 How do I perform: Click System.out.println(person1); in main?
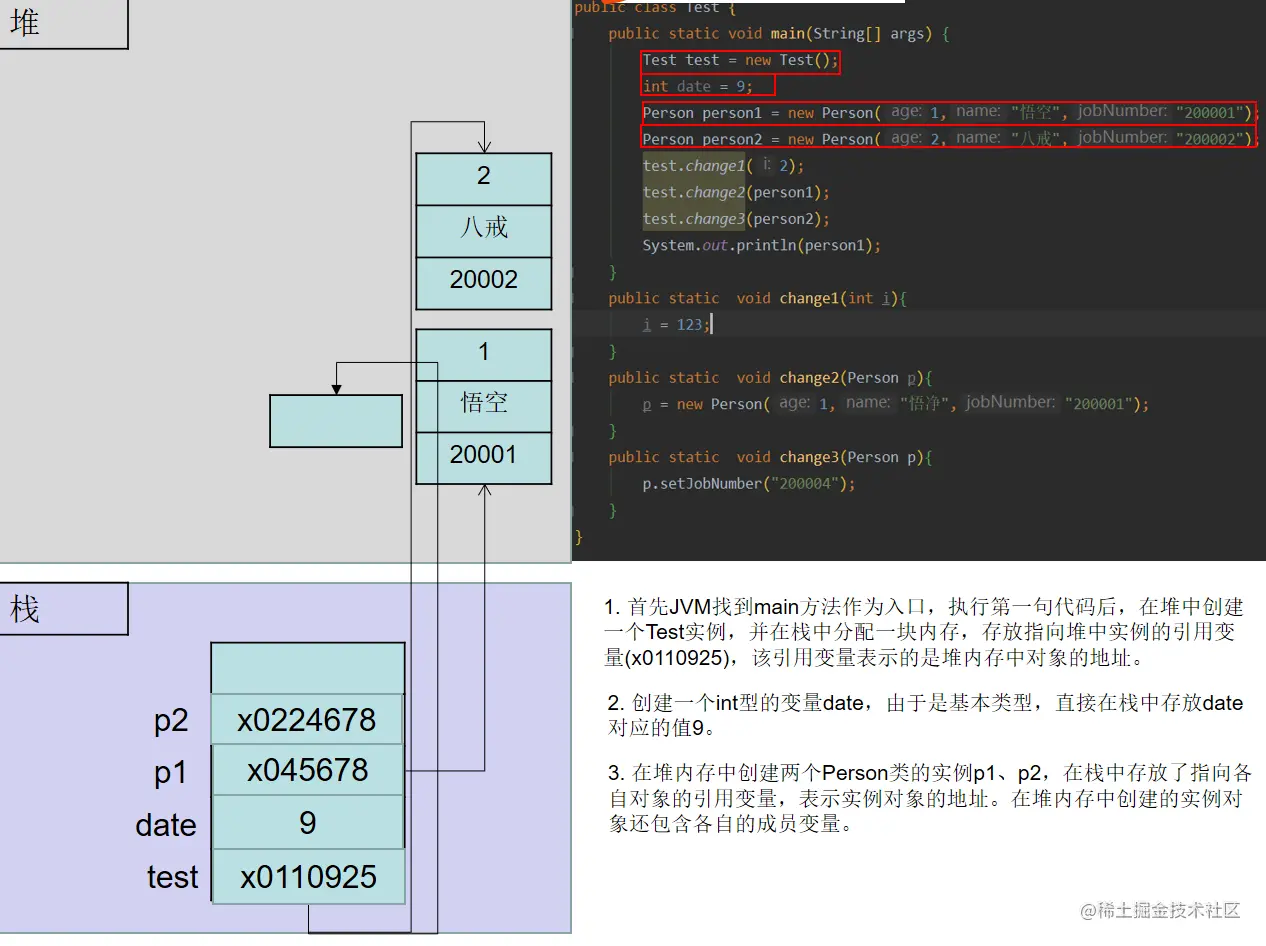(x=758, y=245)
